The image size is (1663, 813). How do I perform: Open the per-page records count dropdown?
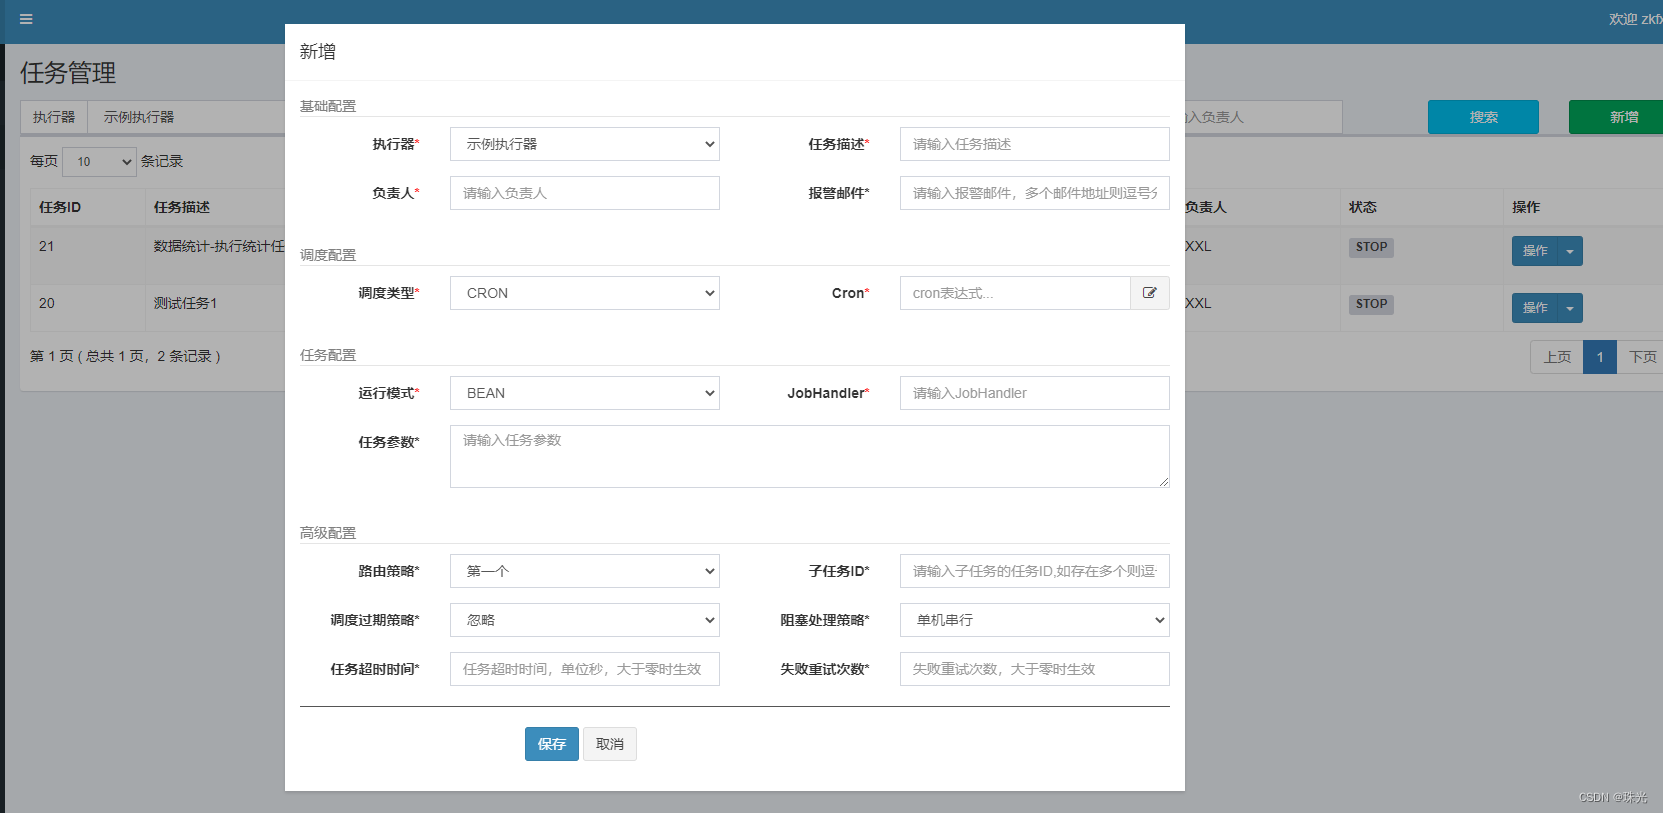pos(99,161)
